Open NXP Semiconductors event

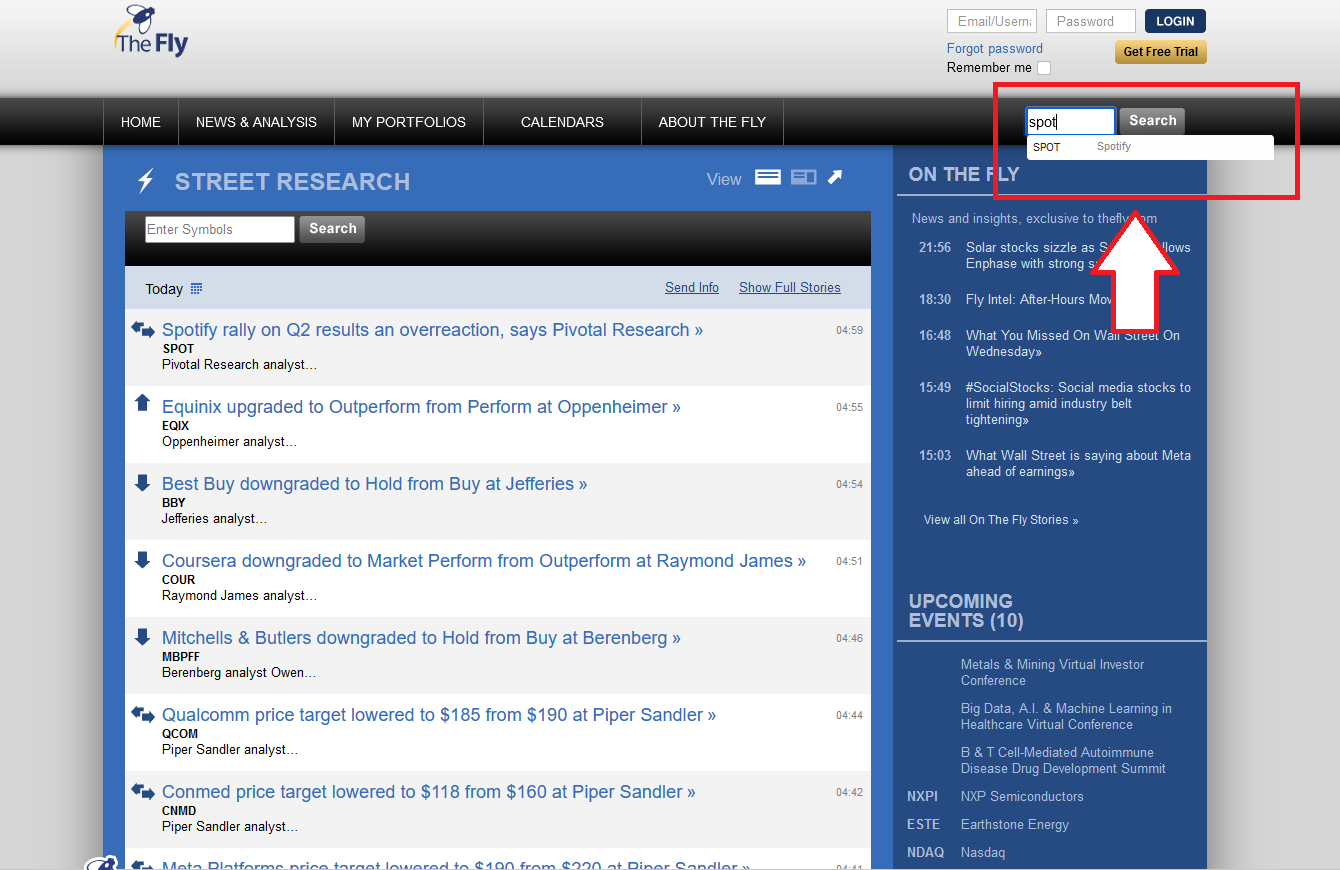coord(1022,797)
